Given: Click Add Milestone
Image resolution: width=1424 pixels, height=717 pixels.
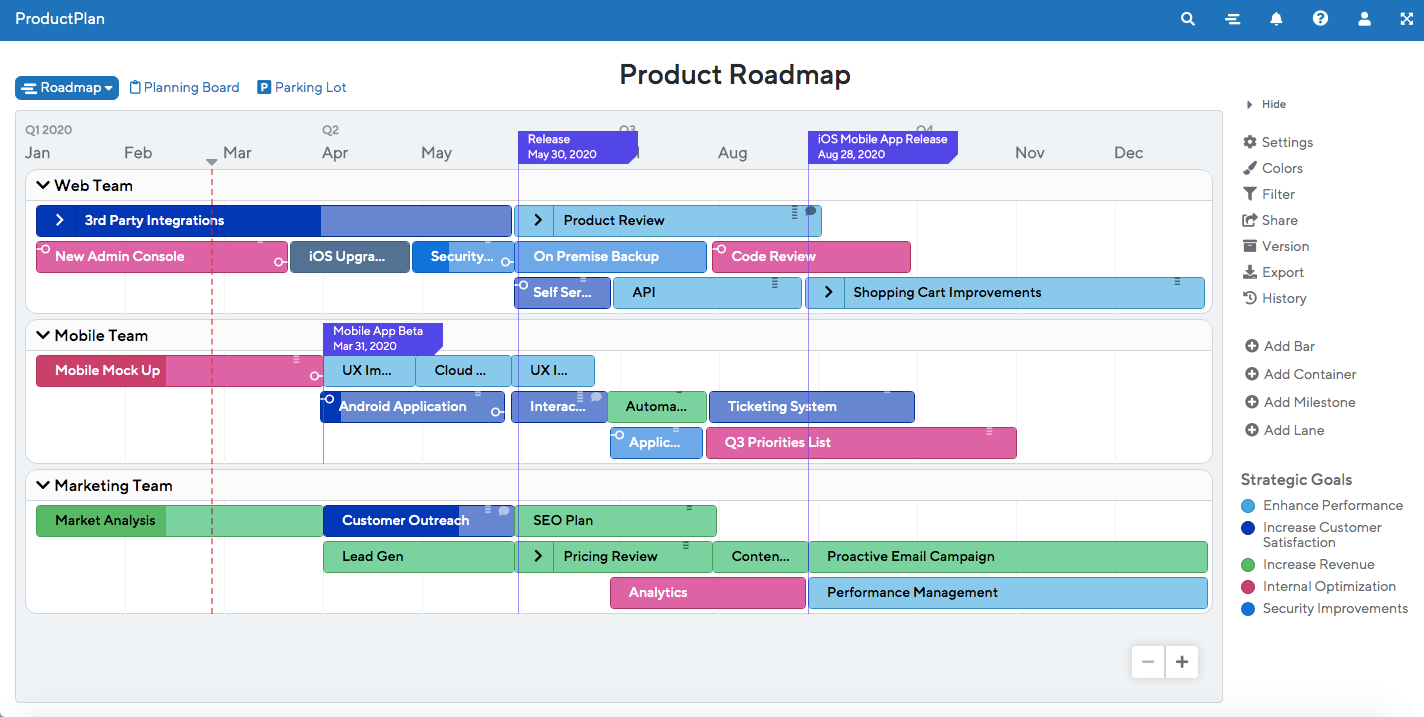Looking at the screenshot, I should [1300, 402].
